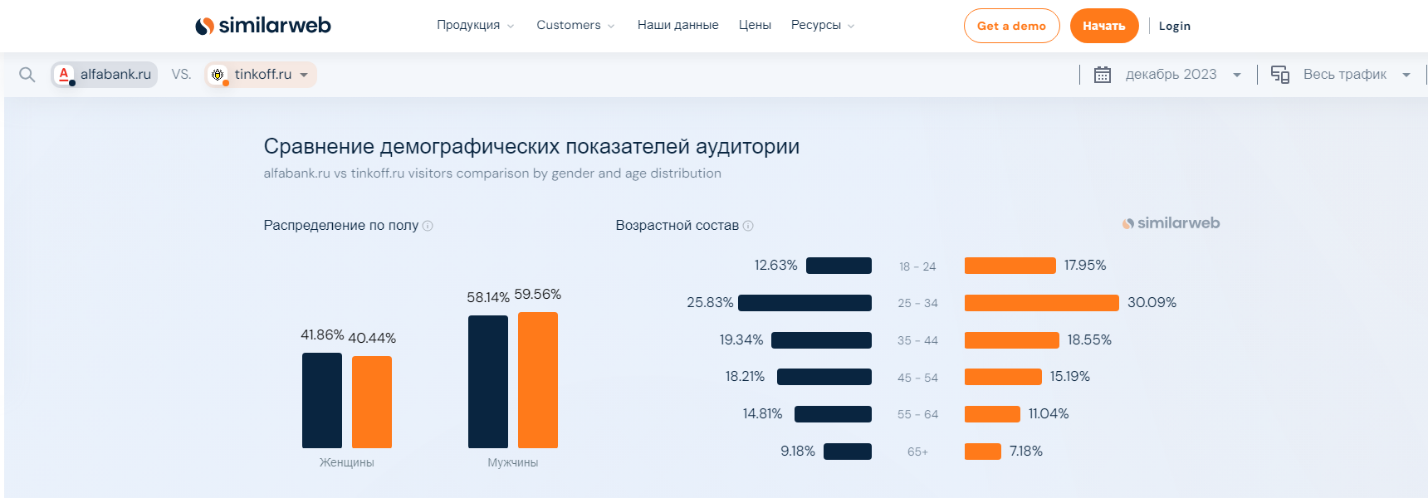Screen dimensions: 1428x498
Task: Click the 18.55% value label
Action: click(1089, 340)
